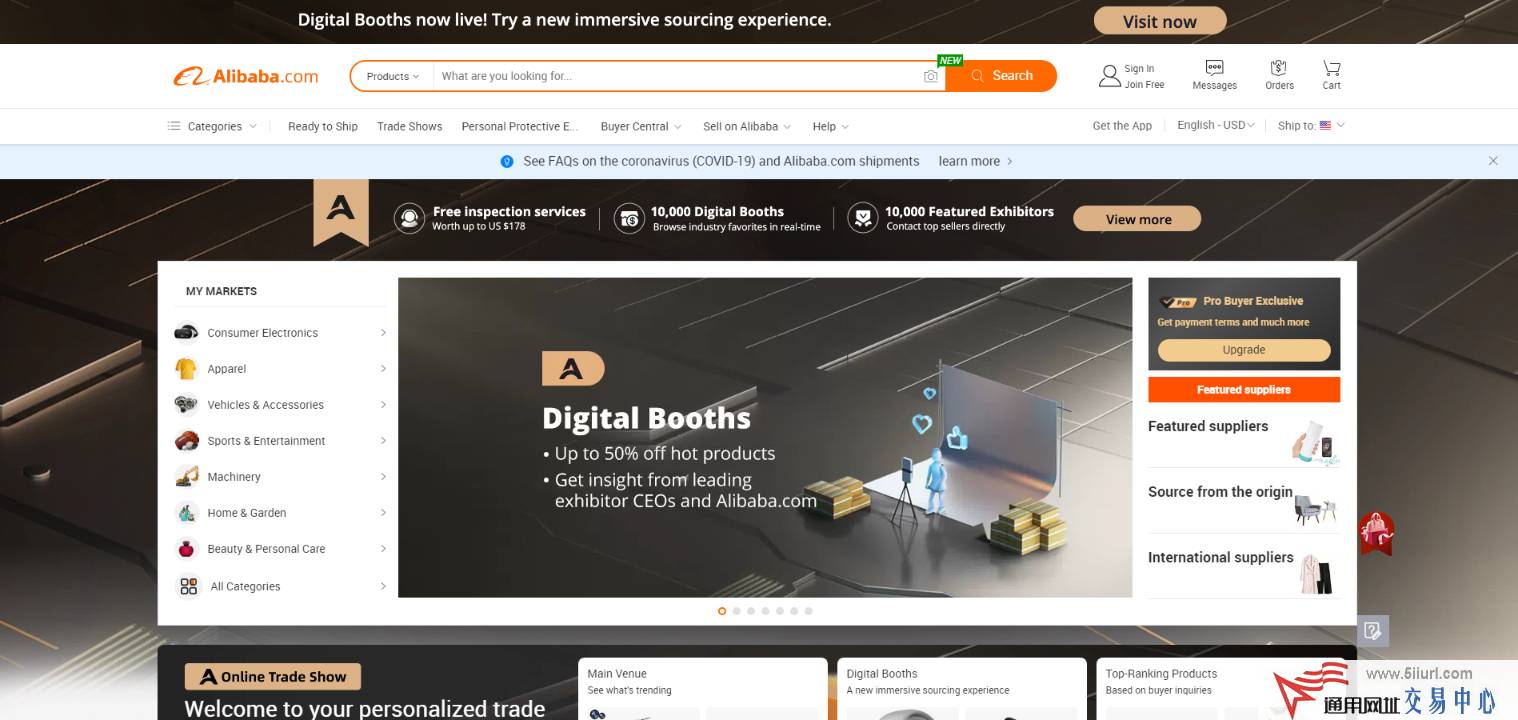Click the Free inspection services icon
This screenshot has width=1518, height=720.
(x=409, y=218)
